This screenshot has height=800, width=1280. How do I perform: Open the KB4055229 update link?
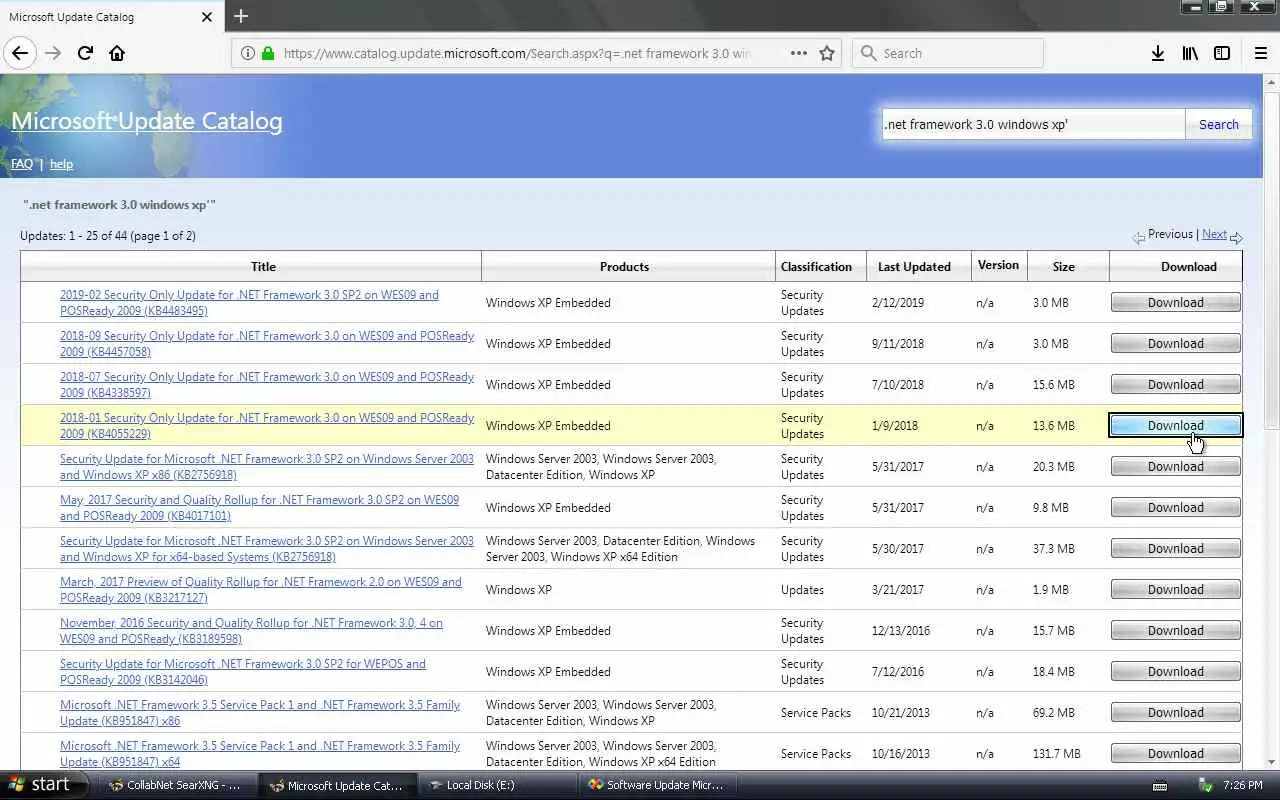click(267, 426)
